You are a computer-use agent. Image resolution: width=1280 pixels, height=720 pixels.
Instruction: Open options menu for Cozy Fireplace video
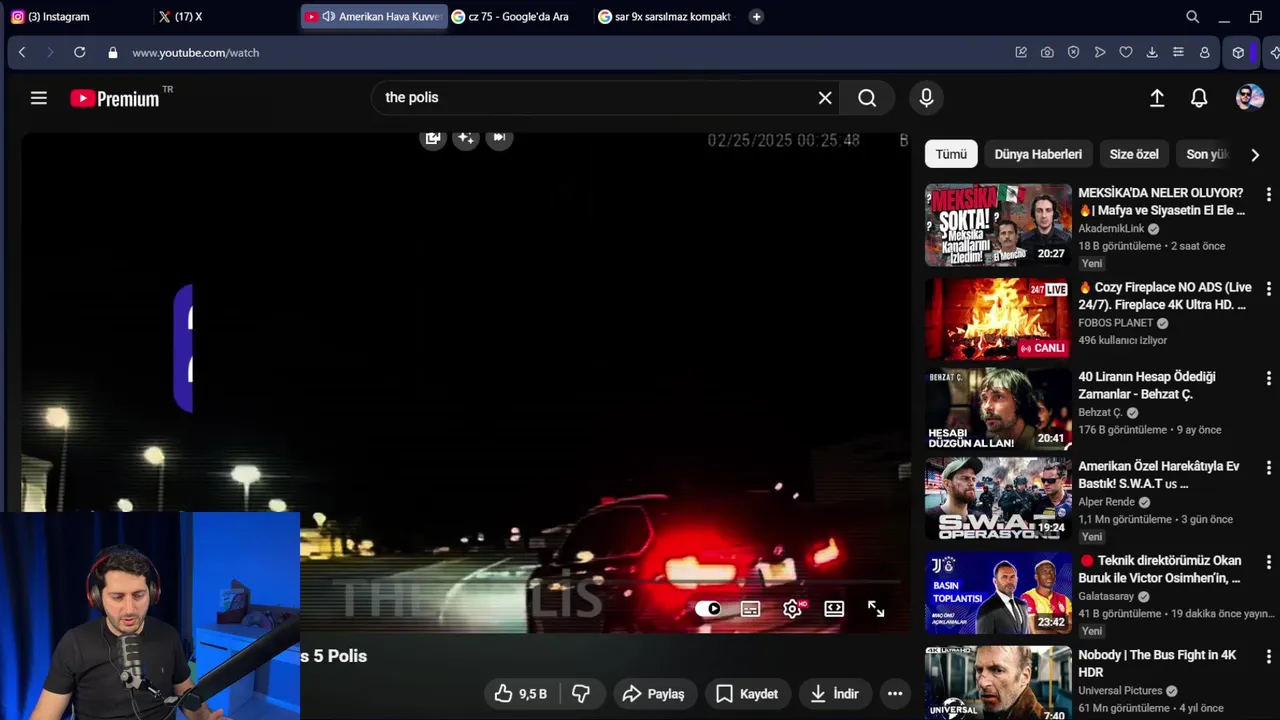(1268, 288)
